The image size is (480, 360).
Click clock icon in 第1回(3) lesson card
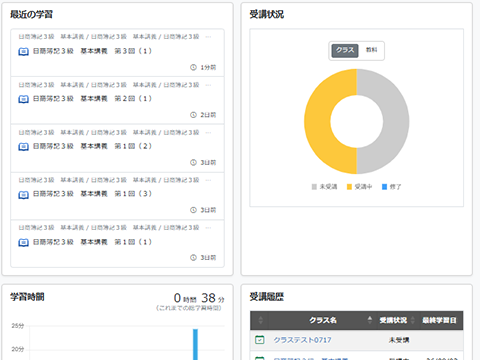(x=193, y=210)
